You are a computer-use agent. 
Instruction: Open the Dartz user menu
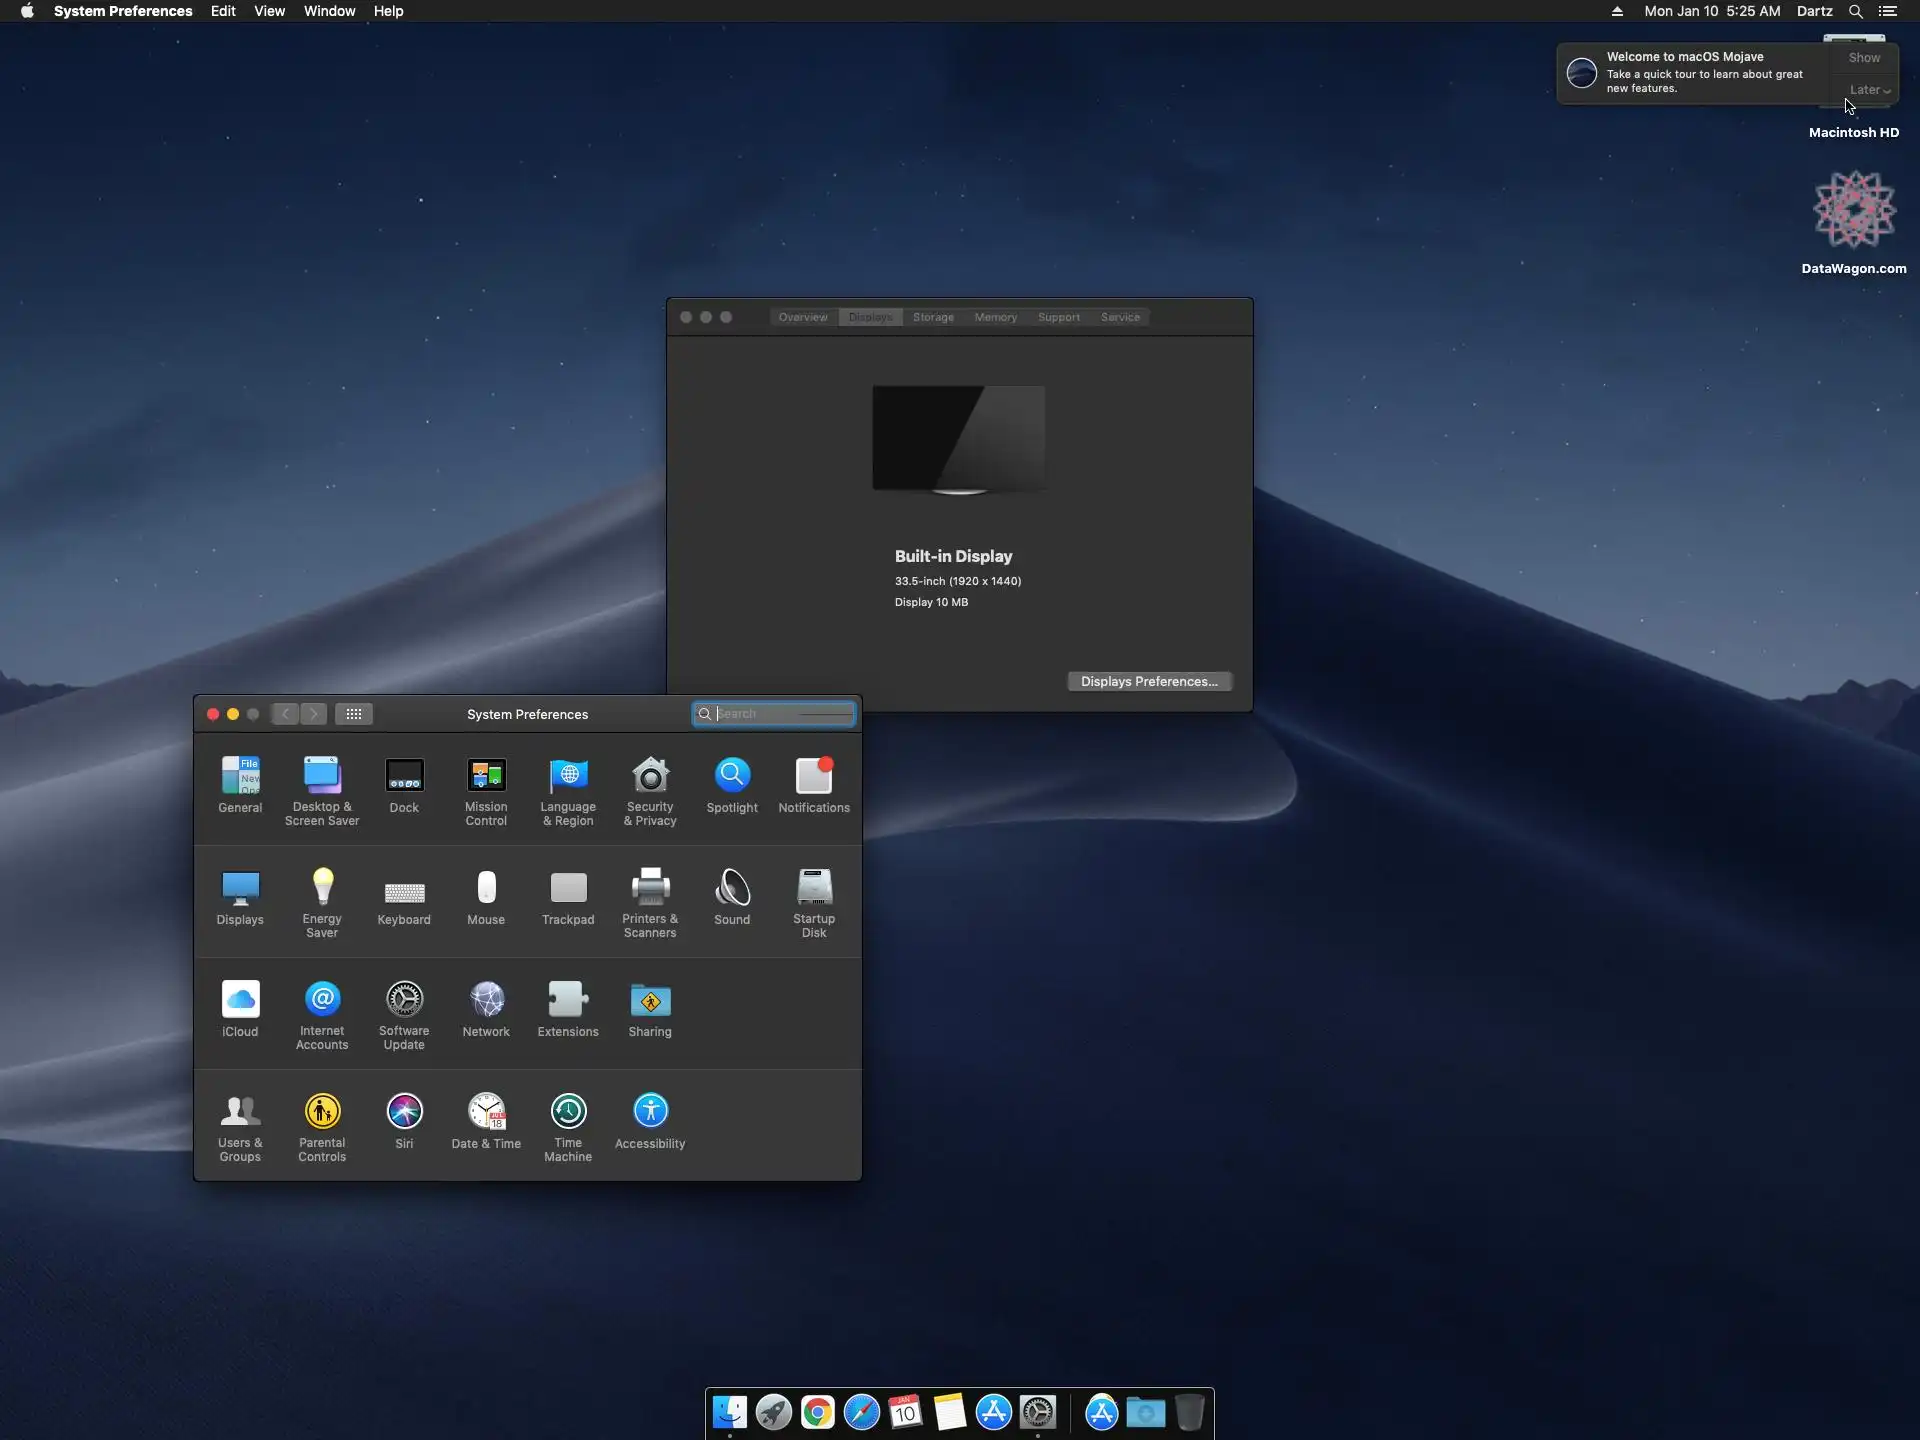click(1814, 11)
